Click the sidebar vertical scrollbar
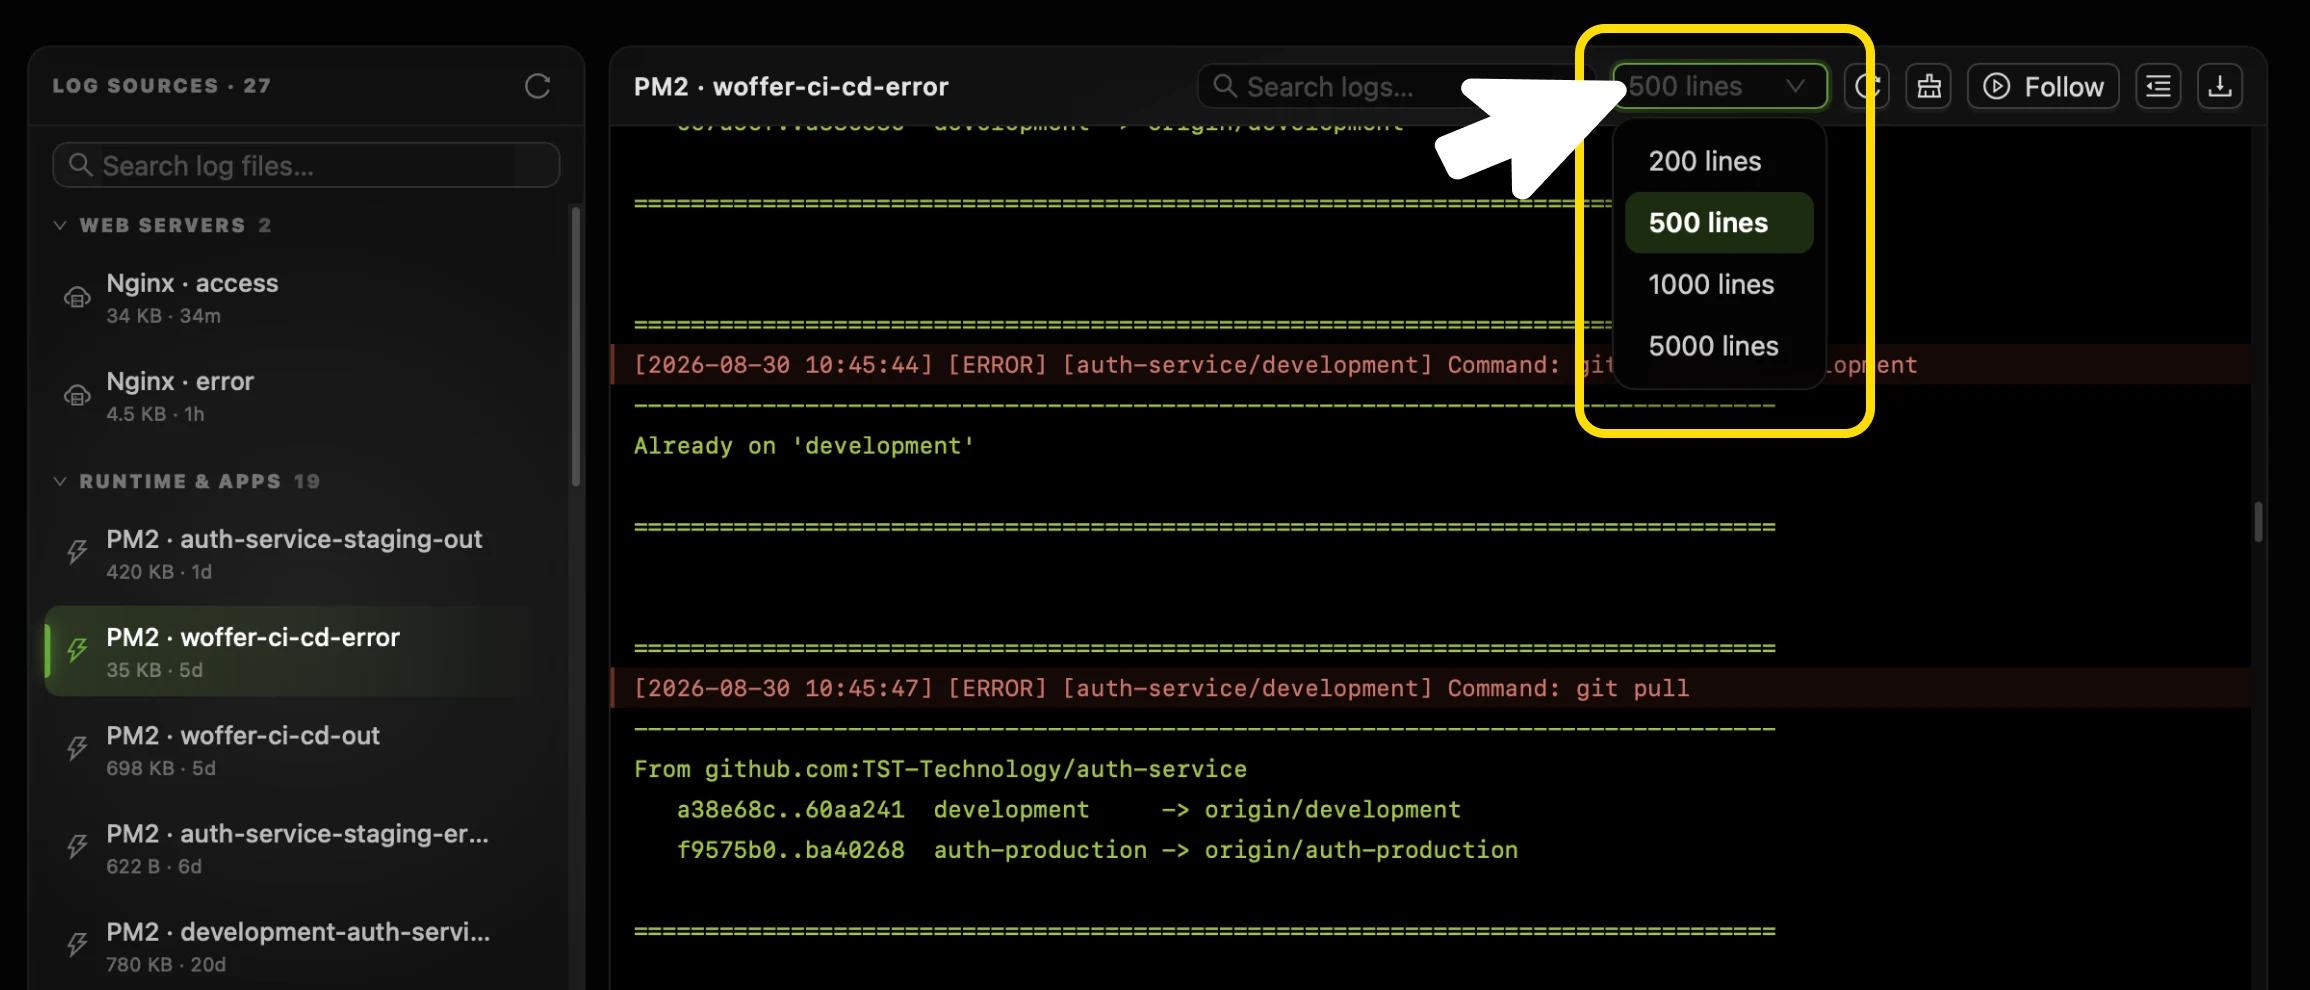2310x990 pixels. (576, 346)
